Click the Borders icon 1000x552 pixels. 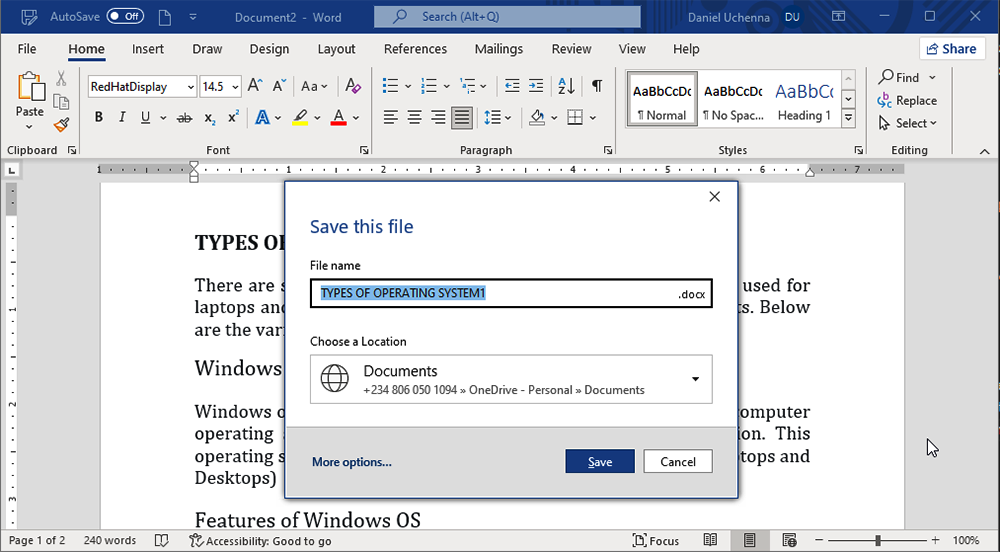click(575, 117)
